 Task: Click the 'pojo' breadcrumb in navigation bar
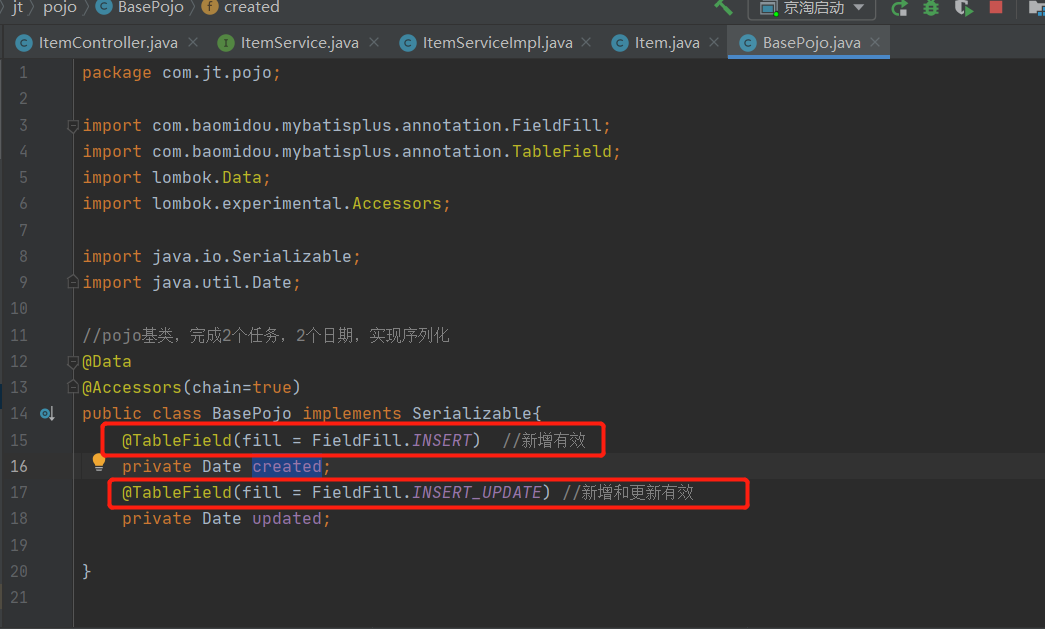click(59, 7)
